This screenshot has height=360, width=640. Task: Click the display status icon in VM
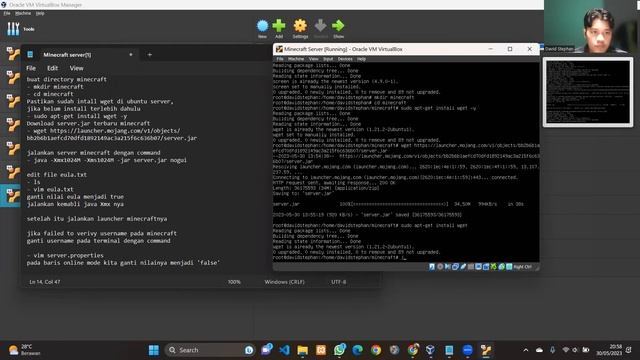tap(479, 267)
